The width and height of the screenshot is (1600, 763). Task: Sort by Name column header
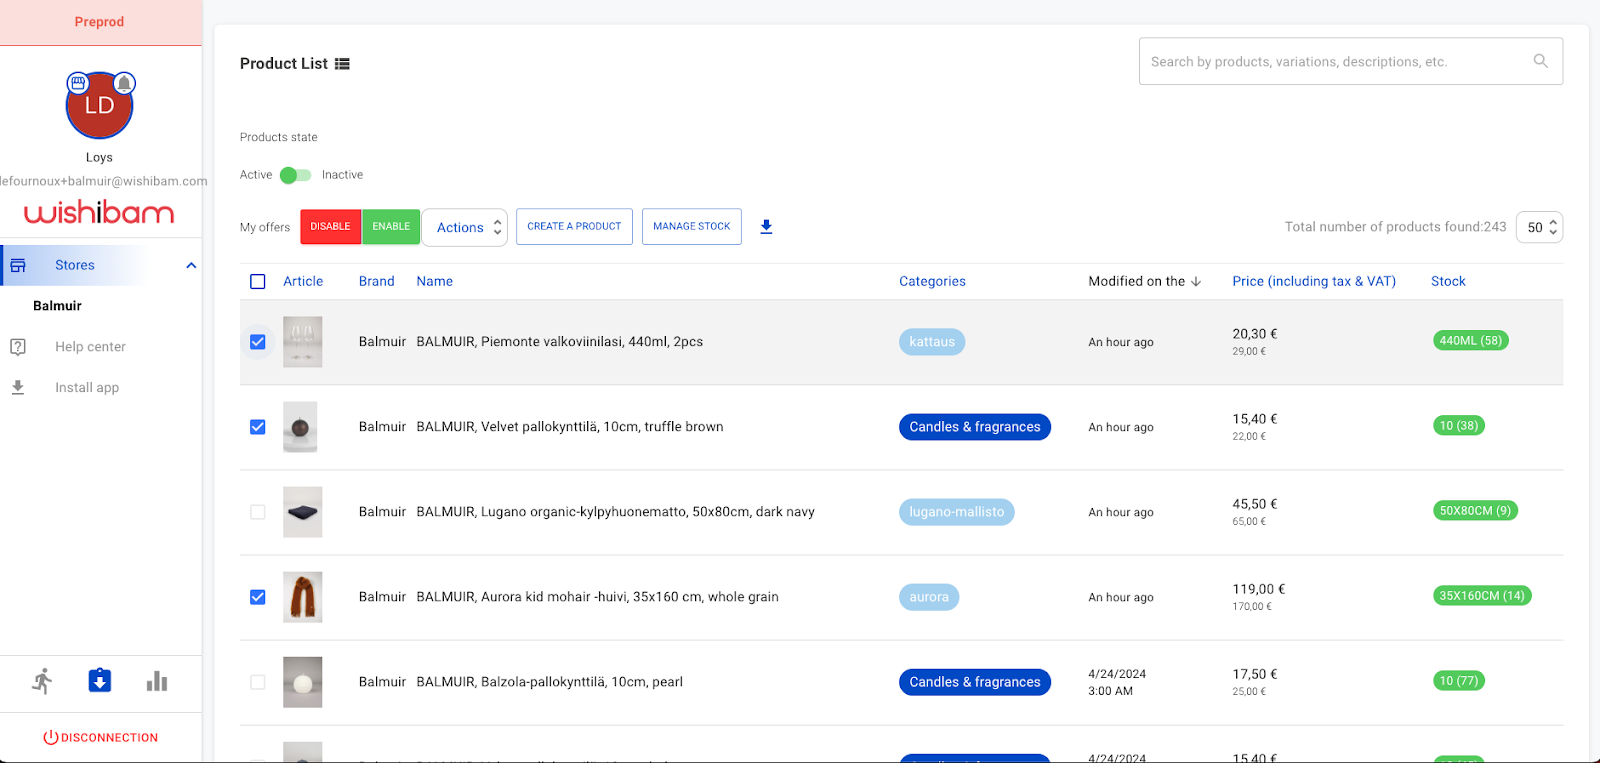coord(434,282)
